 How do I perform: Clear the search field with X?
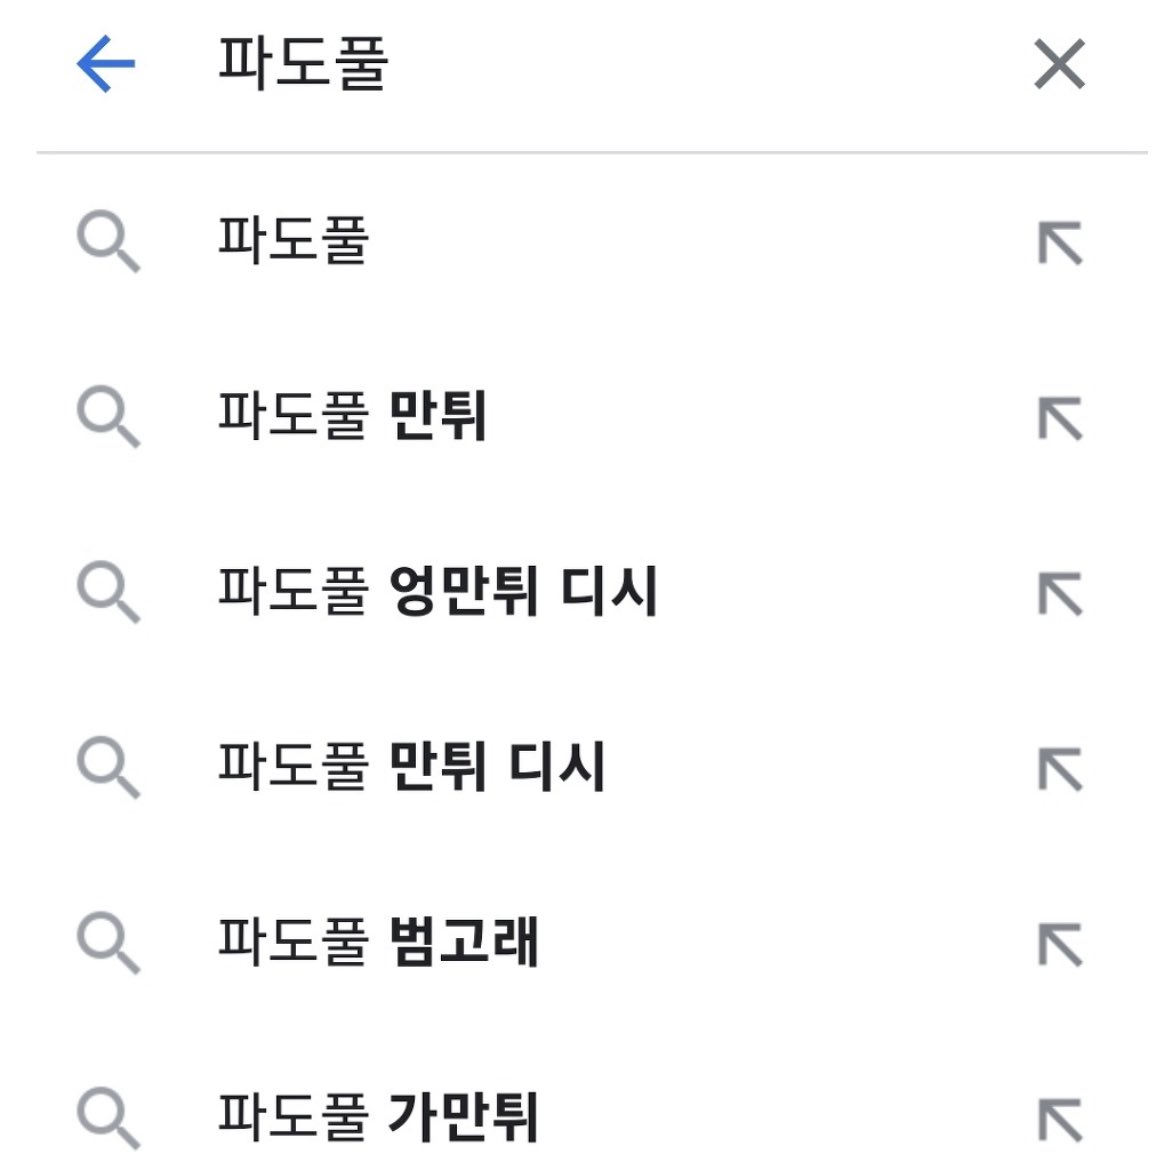click(1059, 65)
